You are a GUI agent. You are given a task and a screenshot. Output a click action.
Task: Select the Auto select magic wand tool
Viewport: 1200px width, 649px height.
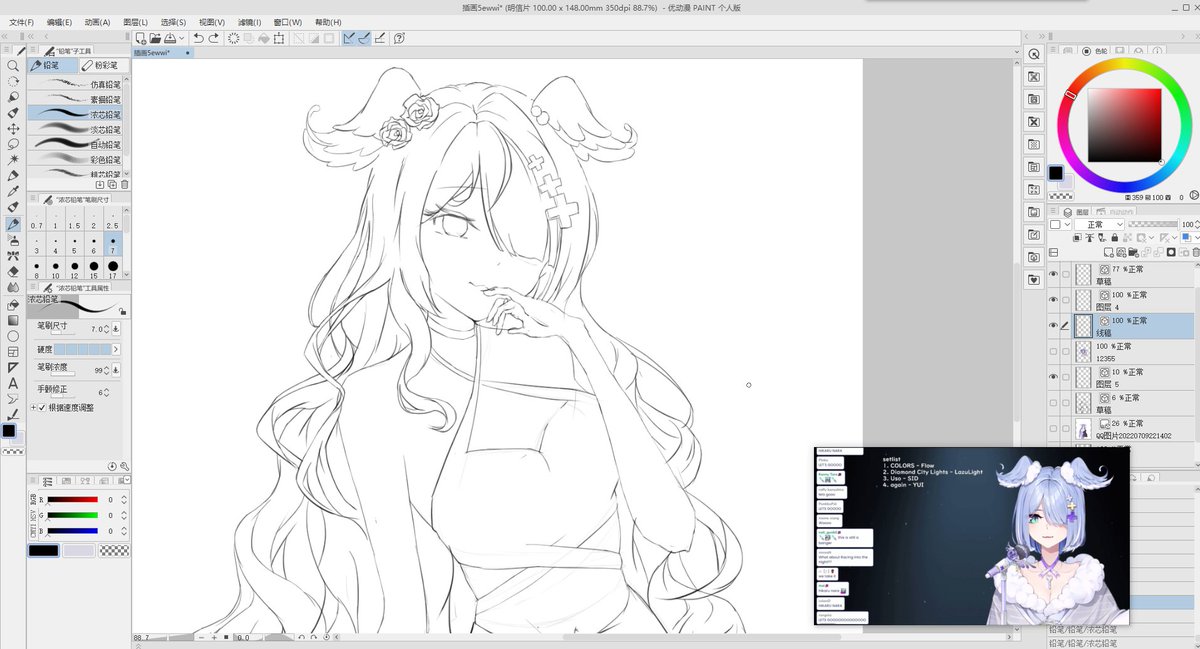tap(13, 159)
